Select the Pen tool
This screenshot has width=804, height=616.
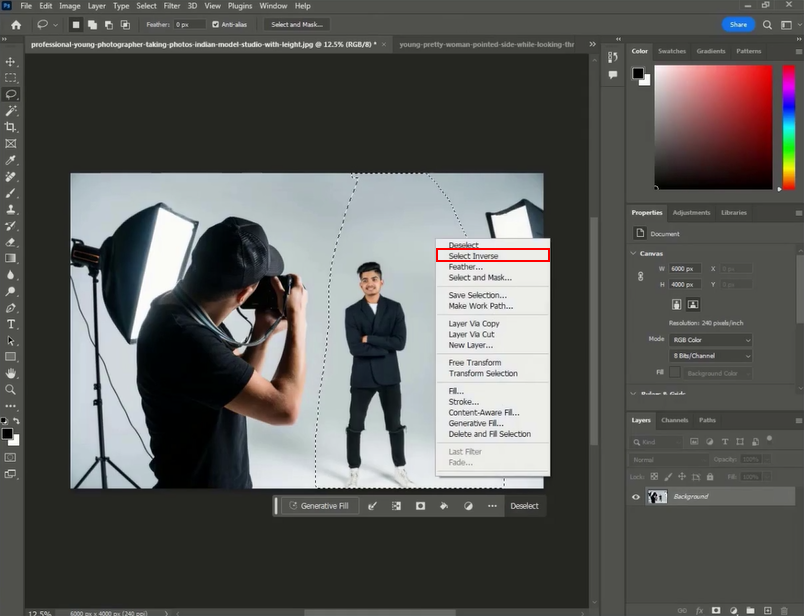(10, 308)
